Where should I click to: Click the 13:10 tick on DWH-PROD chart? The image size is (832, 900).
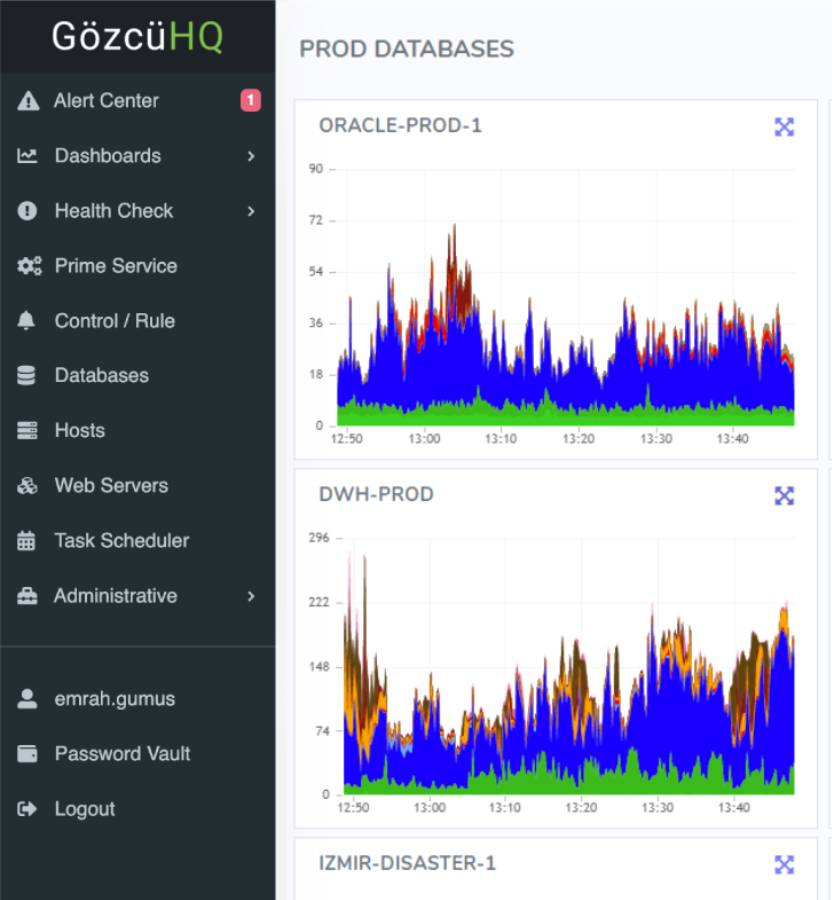pos(505,808)
